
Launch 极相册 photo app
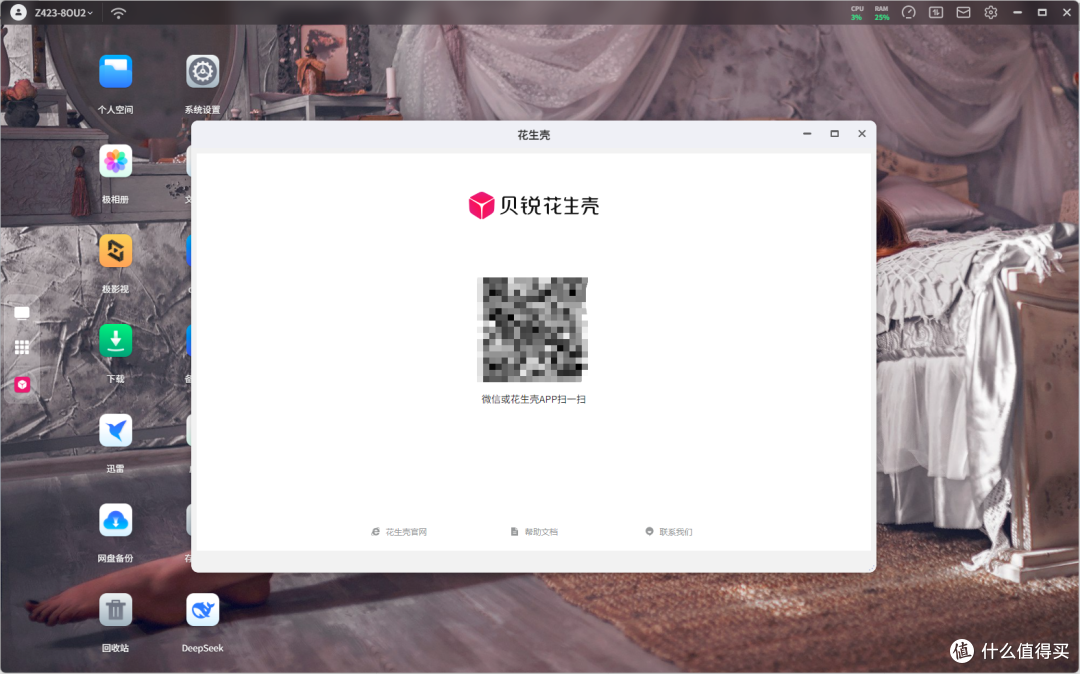(115, 162)
